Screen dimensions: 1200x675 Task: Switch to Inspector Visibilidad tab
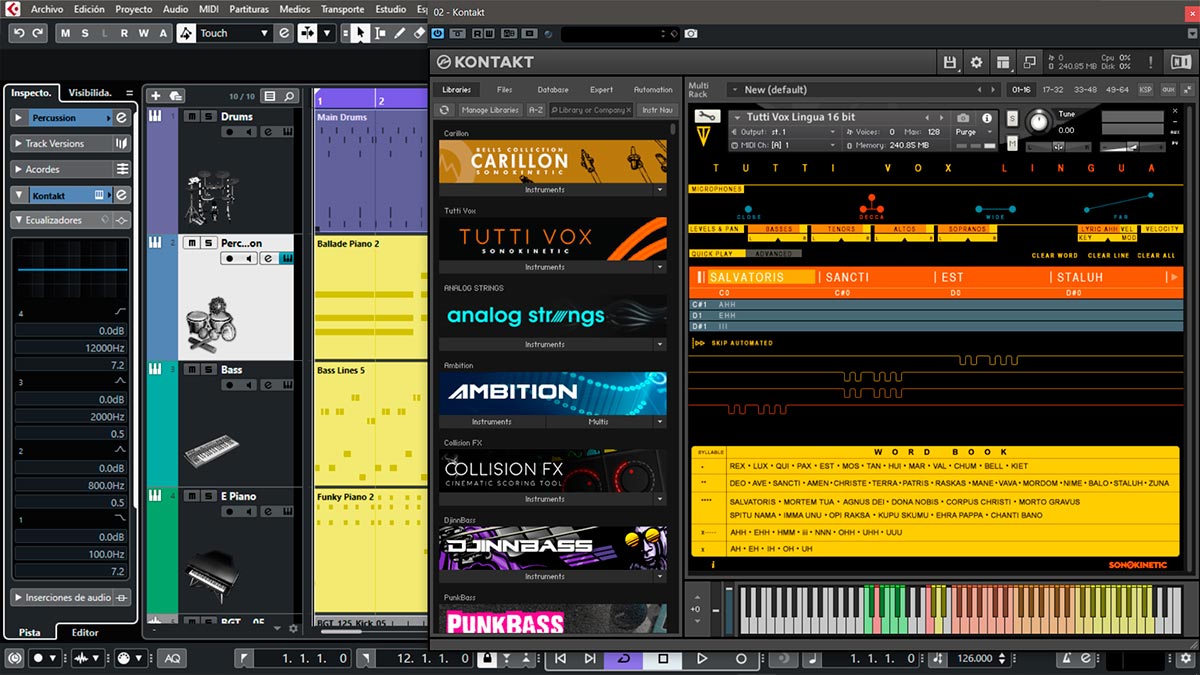click(x=90, y=93)
